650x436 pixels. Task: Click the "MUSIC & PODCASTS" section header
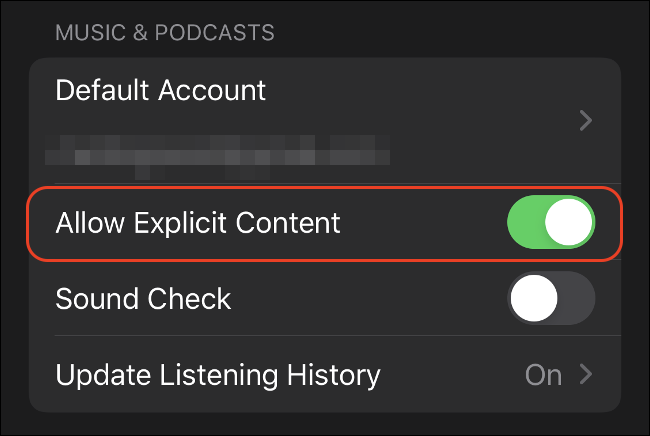(x=165, y=32)
